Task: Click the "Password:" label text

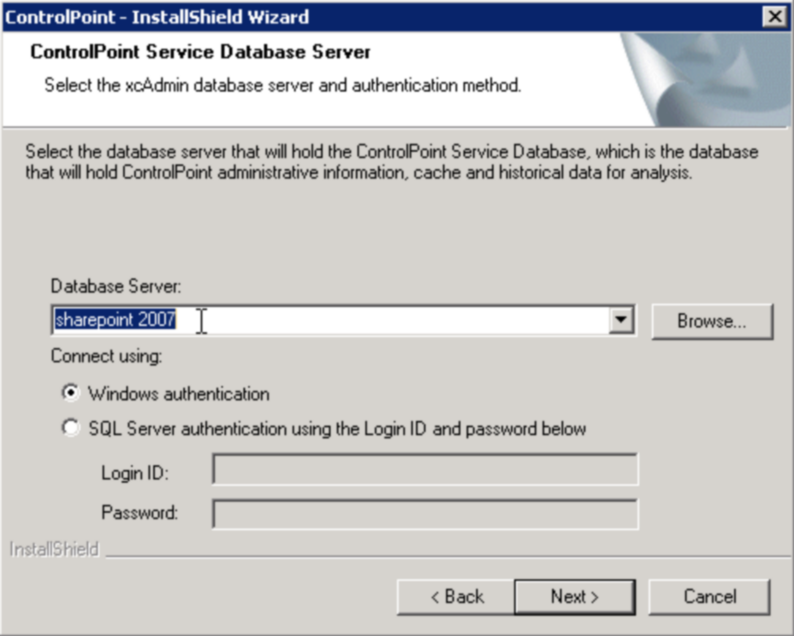Action: (x=139, y=513)
